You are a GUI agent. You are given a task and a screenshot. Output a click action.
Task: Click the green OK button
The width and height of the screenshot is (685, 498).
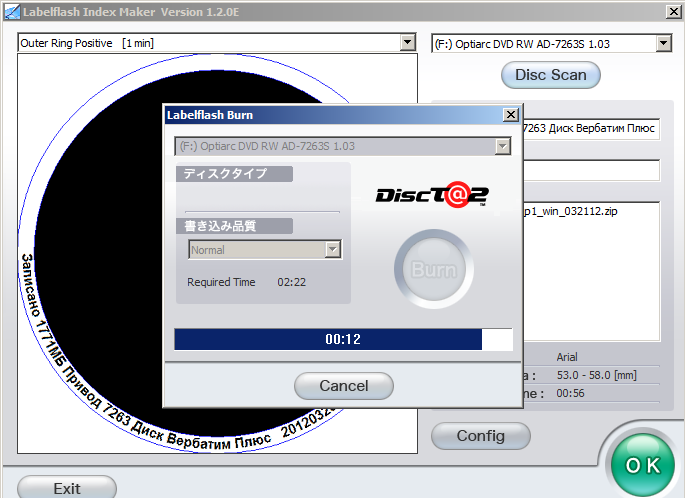(643, 465)
